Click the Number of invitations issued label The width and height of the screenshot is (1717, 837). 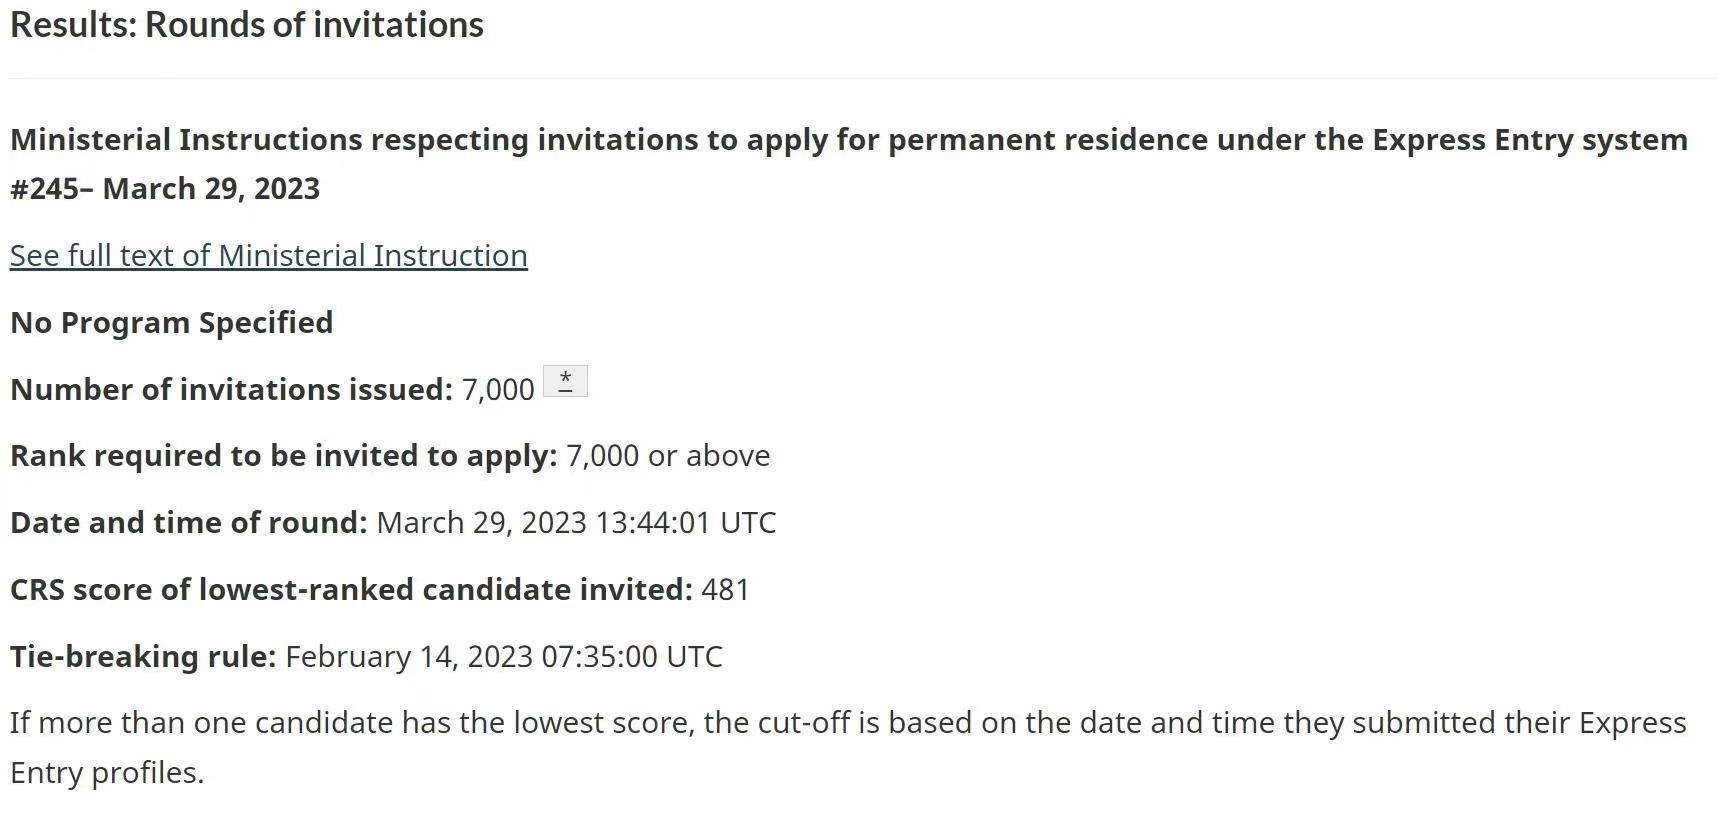pos(231,389)
